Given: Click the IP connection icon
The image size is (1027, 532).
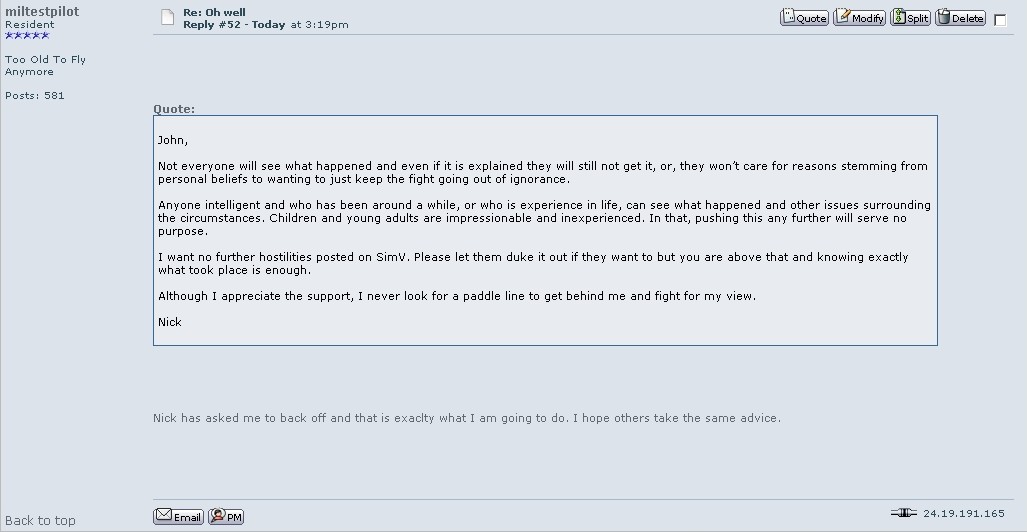Looking at the screenshot, I should [903, 513].
